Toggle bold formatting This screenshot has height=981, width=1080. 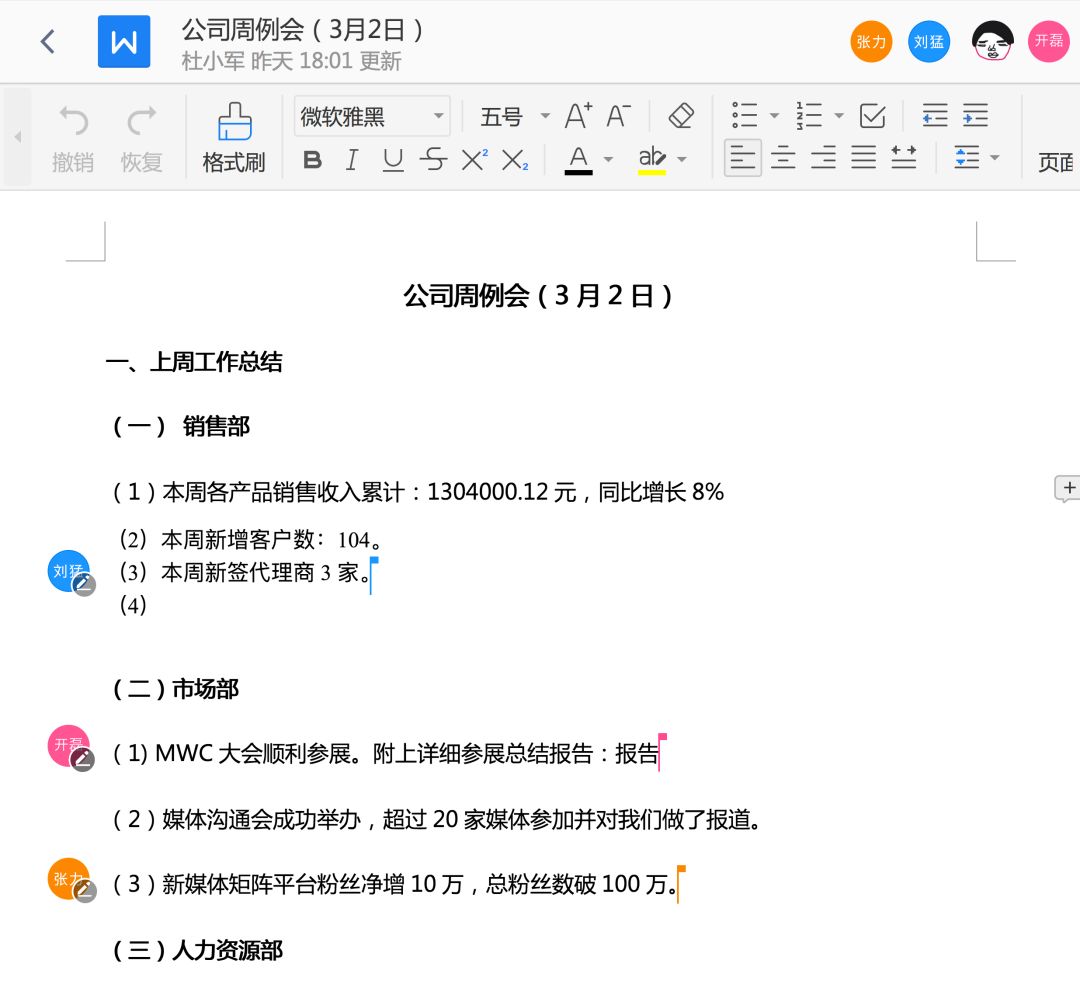[312, 160]
